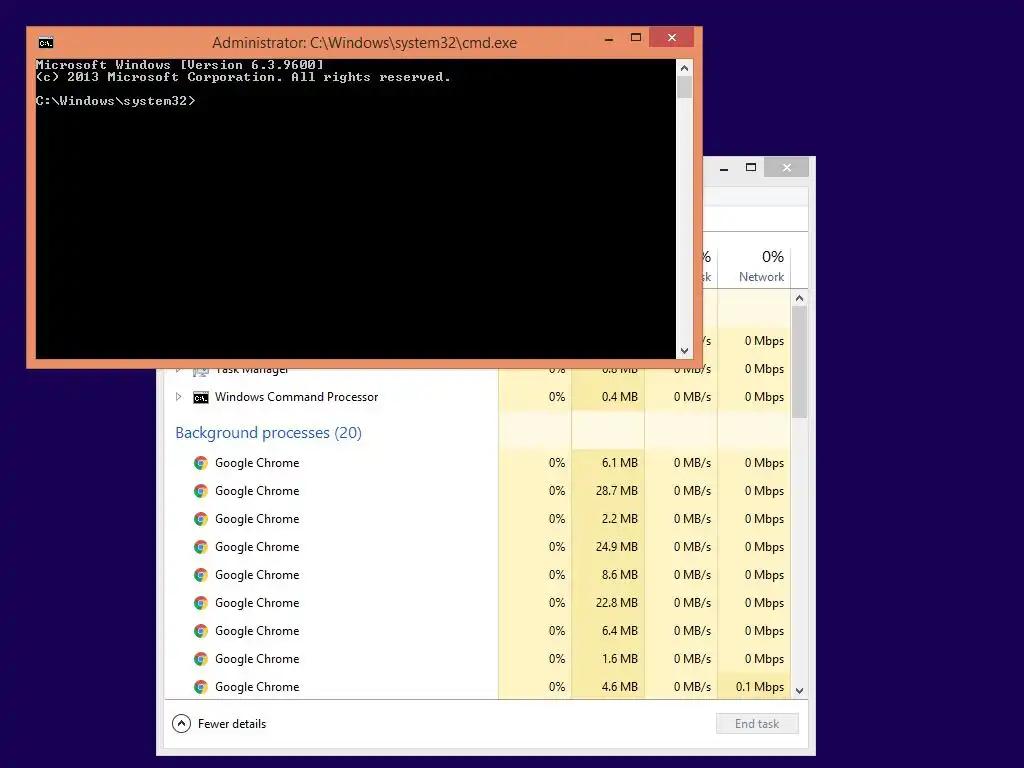Image resolution: width=1024 pixels, height=768 pixels.
Task: Click the End task button
Action: point(757,724)
